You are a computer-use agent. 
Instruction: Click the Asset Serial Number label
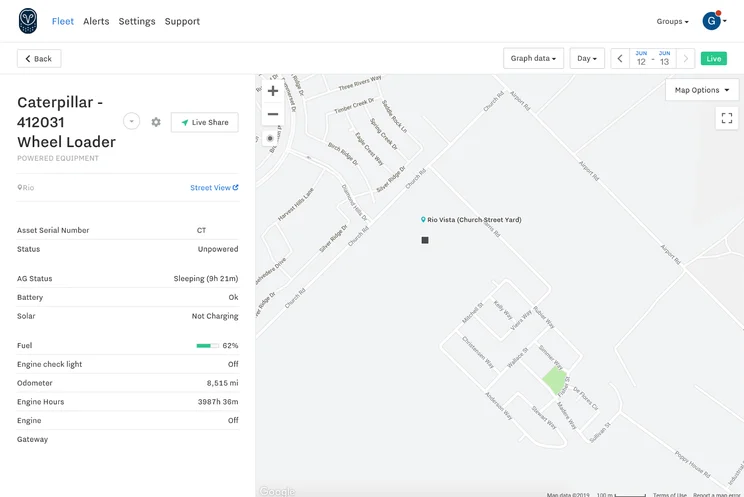53,230
